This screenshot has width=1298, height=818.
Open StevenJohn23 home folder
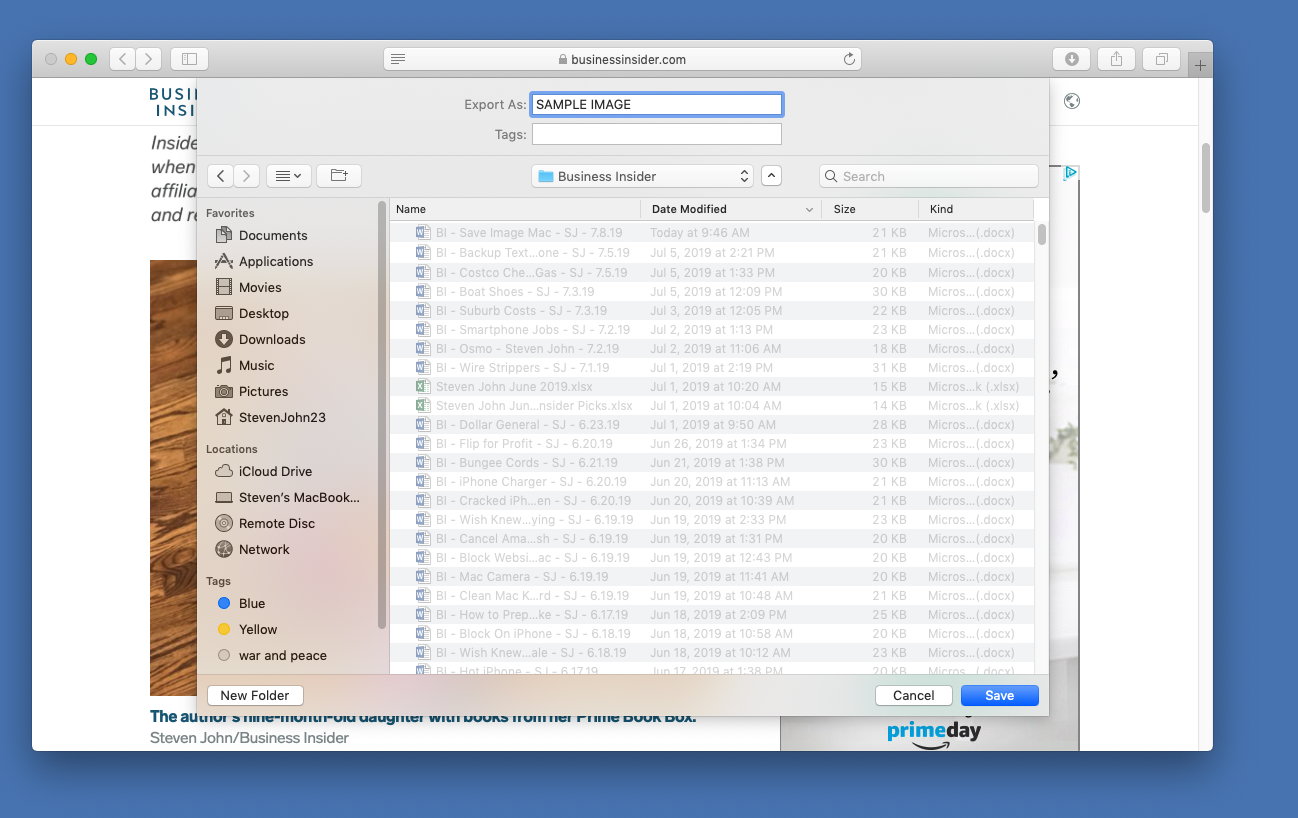coord(281,417)
